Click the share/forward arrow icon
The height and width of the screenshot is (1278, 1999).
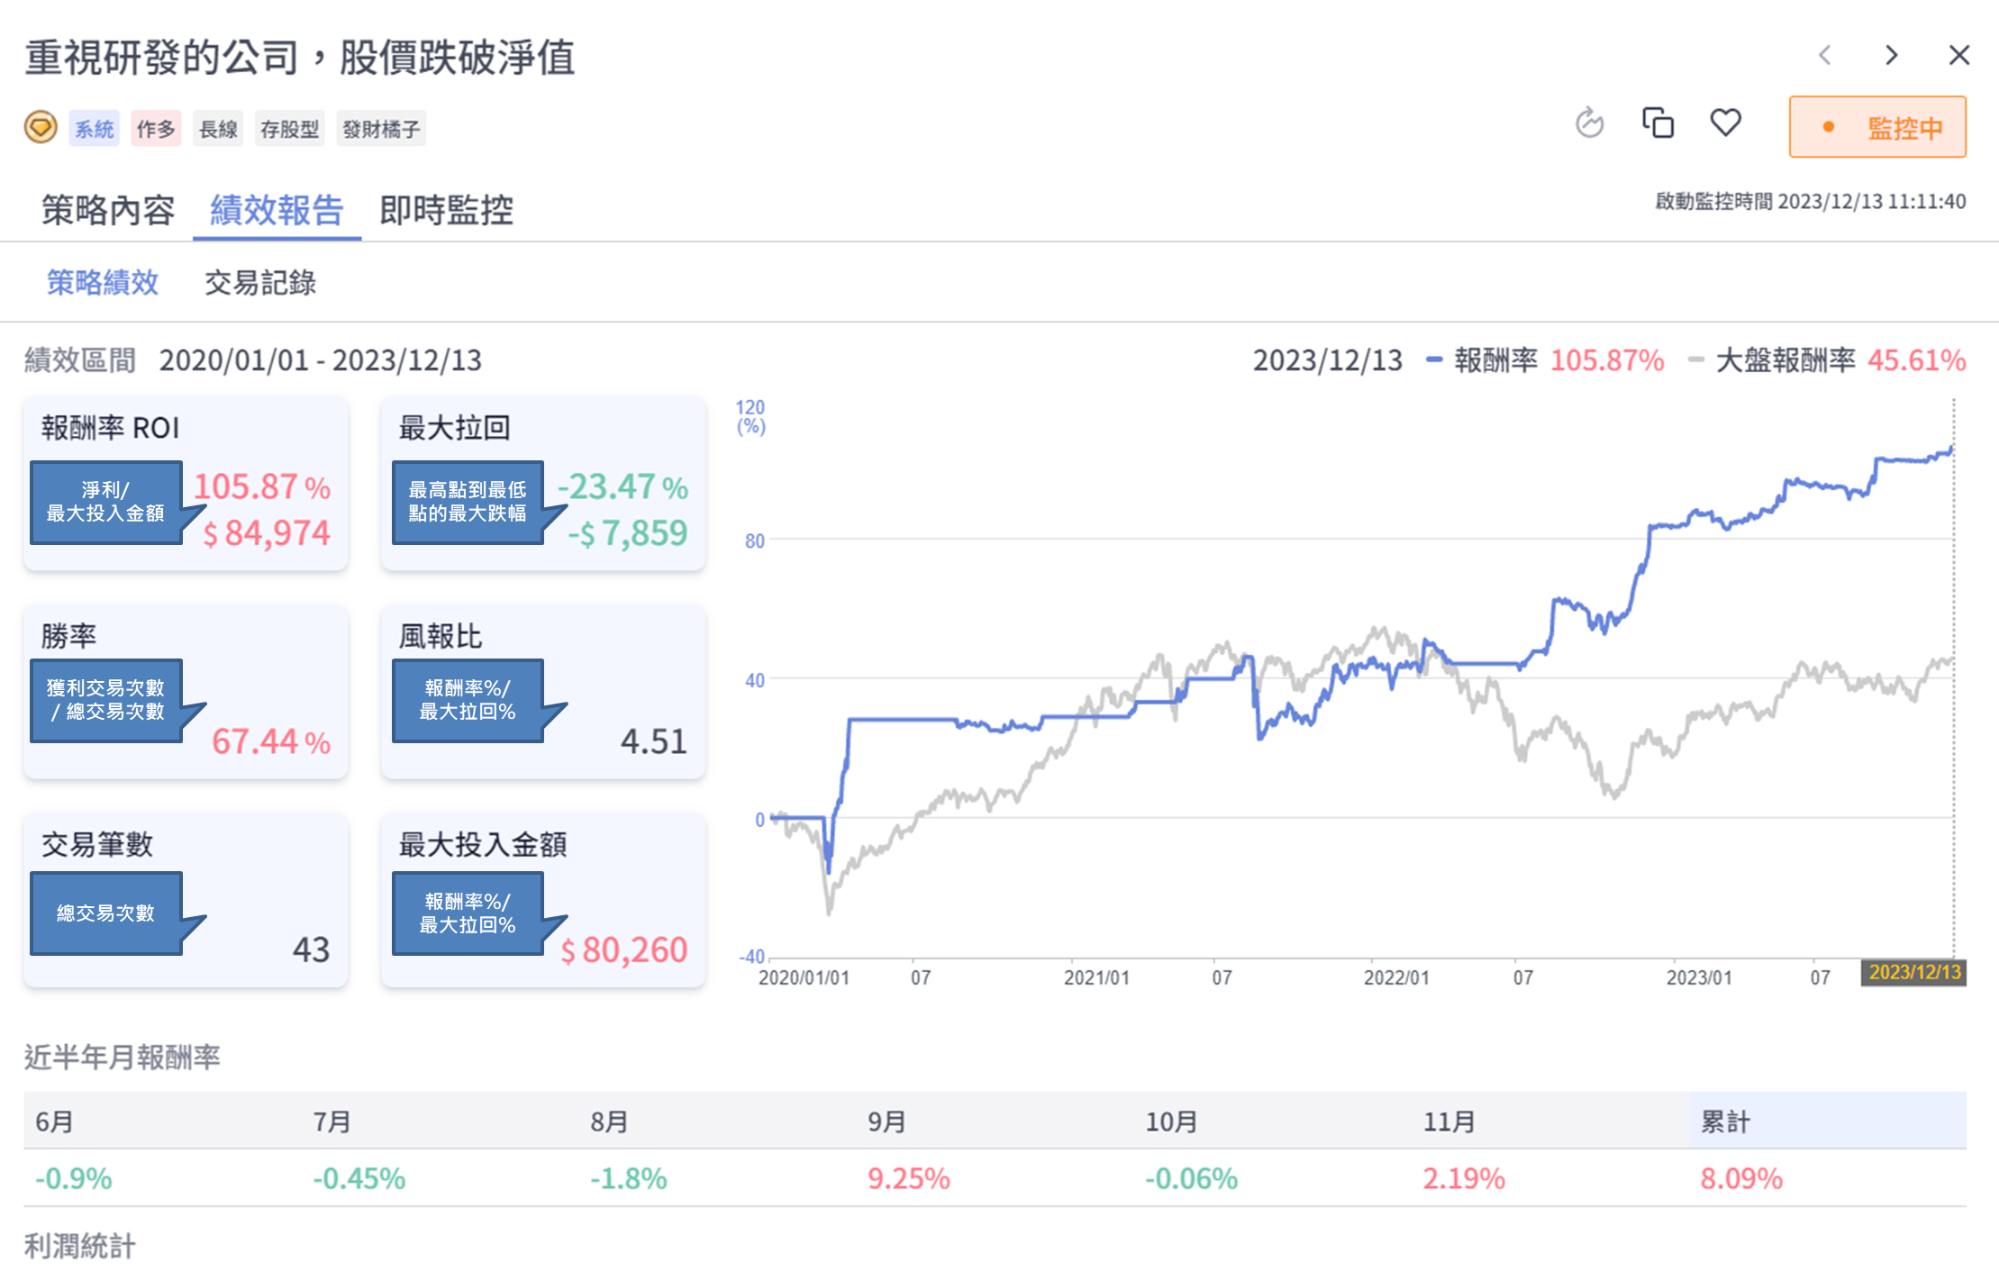(1589, 123)
